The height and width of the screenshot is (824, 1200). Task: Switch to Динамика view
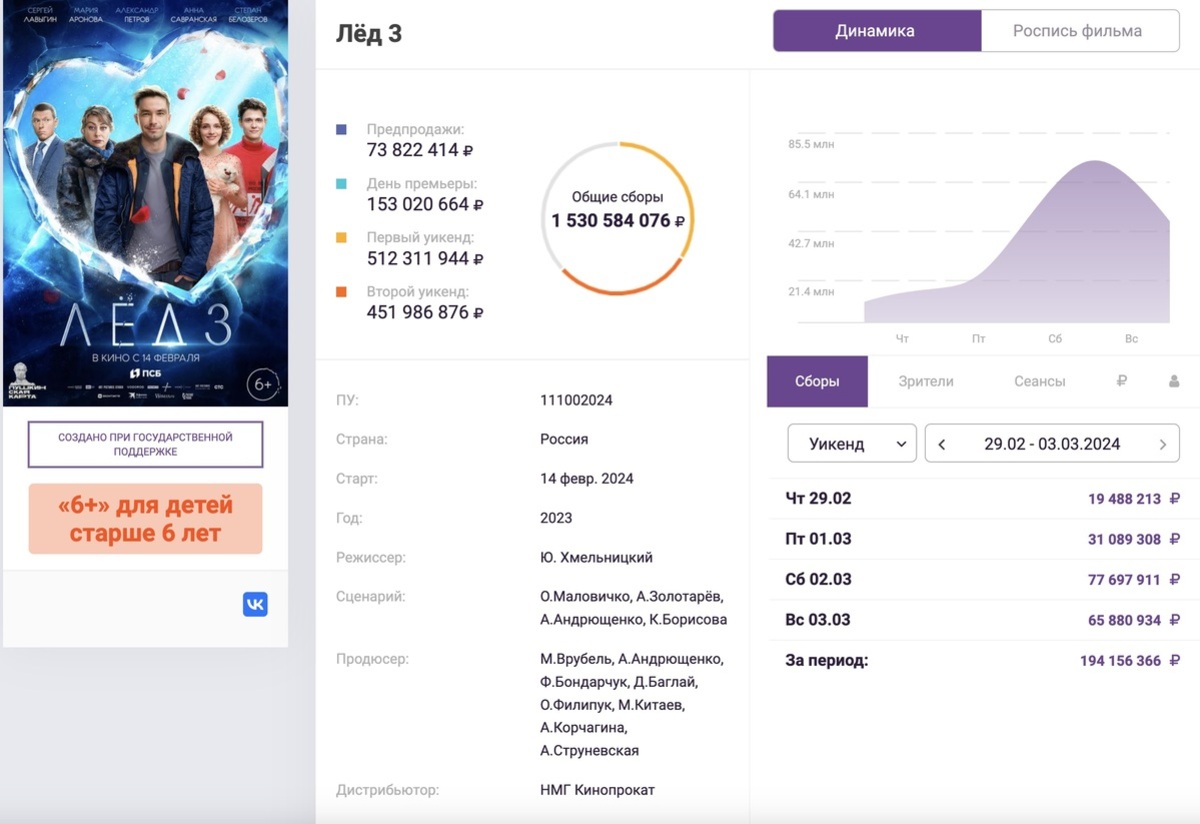point(875,31)
